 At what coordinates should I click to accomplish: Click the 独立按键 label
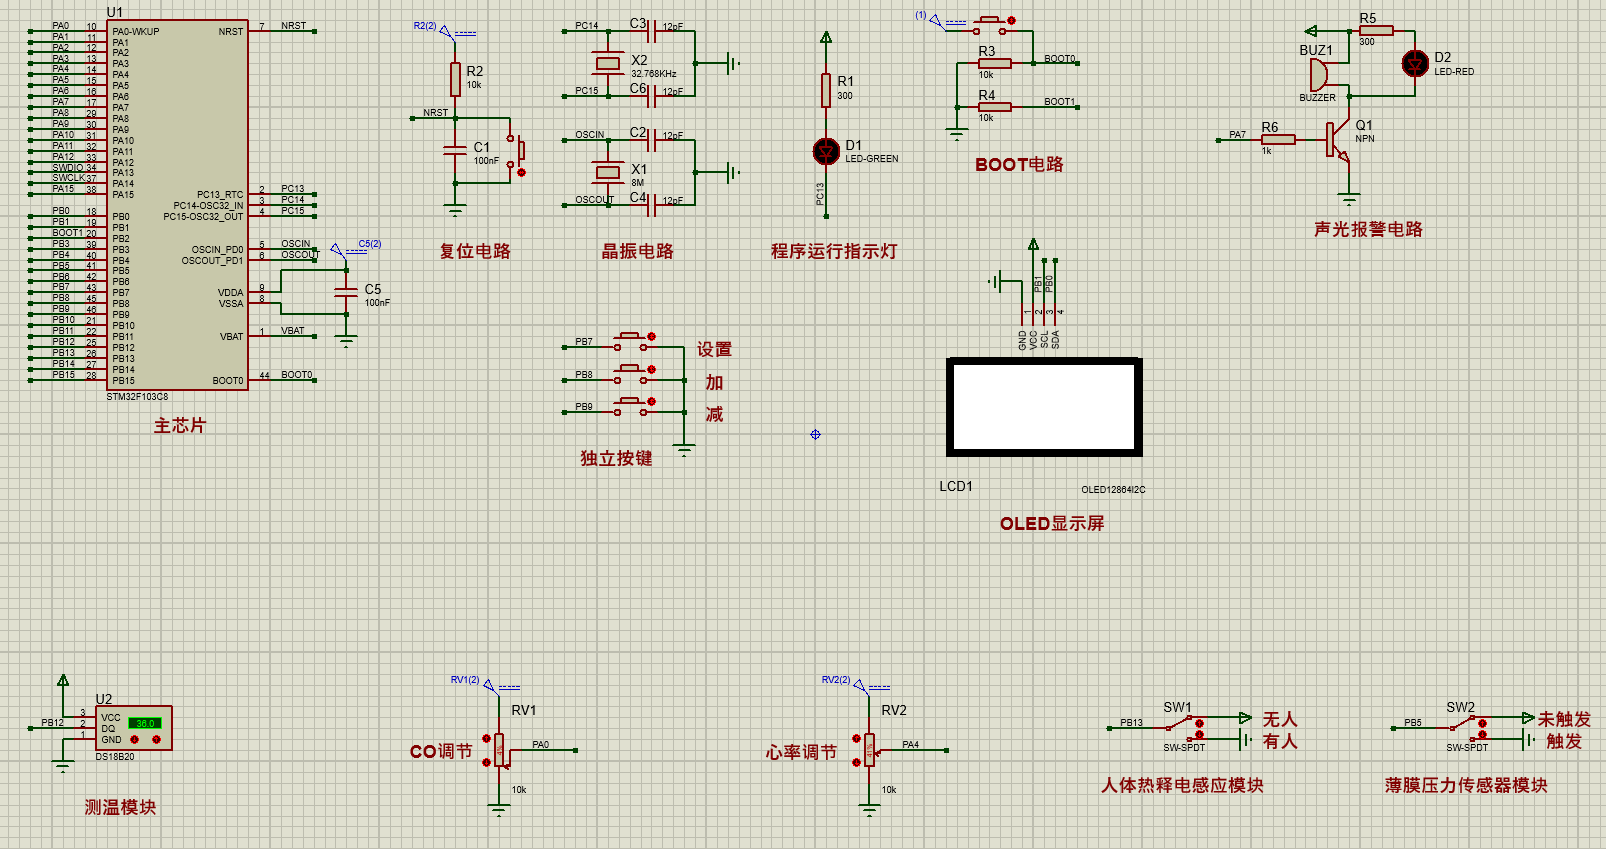point(616,458)
